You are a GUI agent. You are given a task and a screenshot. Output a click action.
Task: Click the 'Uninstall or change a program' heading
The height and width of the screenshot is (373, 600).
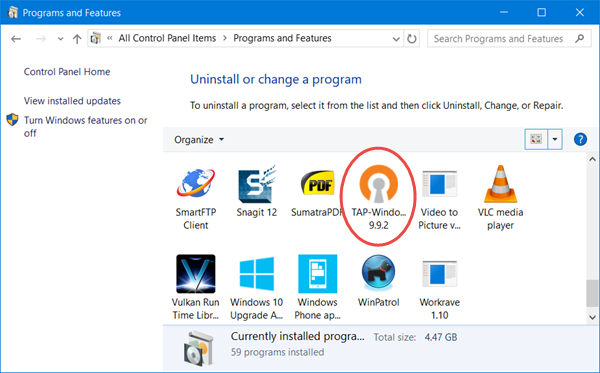[276, 80]
